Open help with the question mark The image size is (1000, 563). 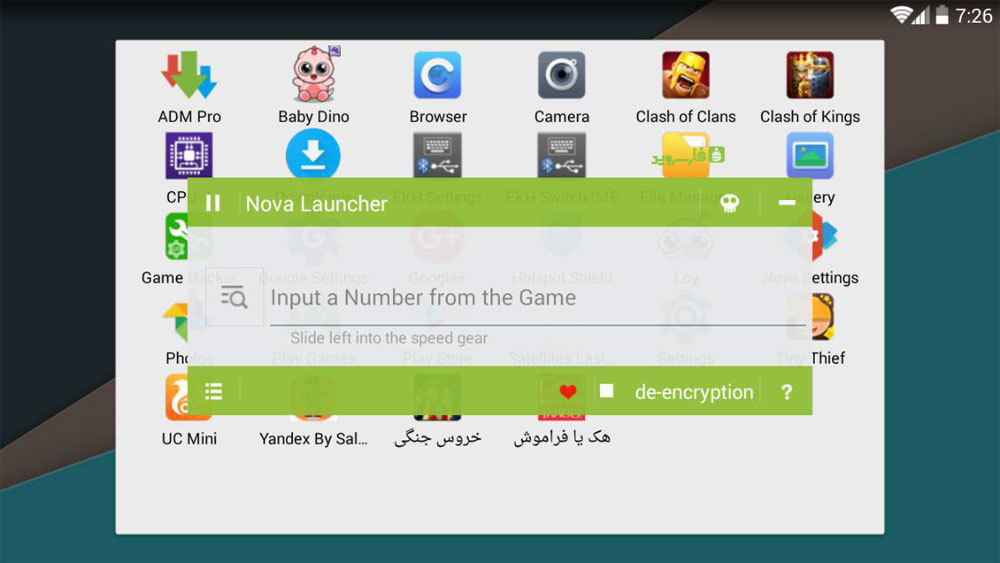pos(786,391)
